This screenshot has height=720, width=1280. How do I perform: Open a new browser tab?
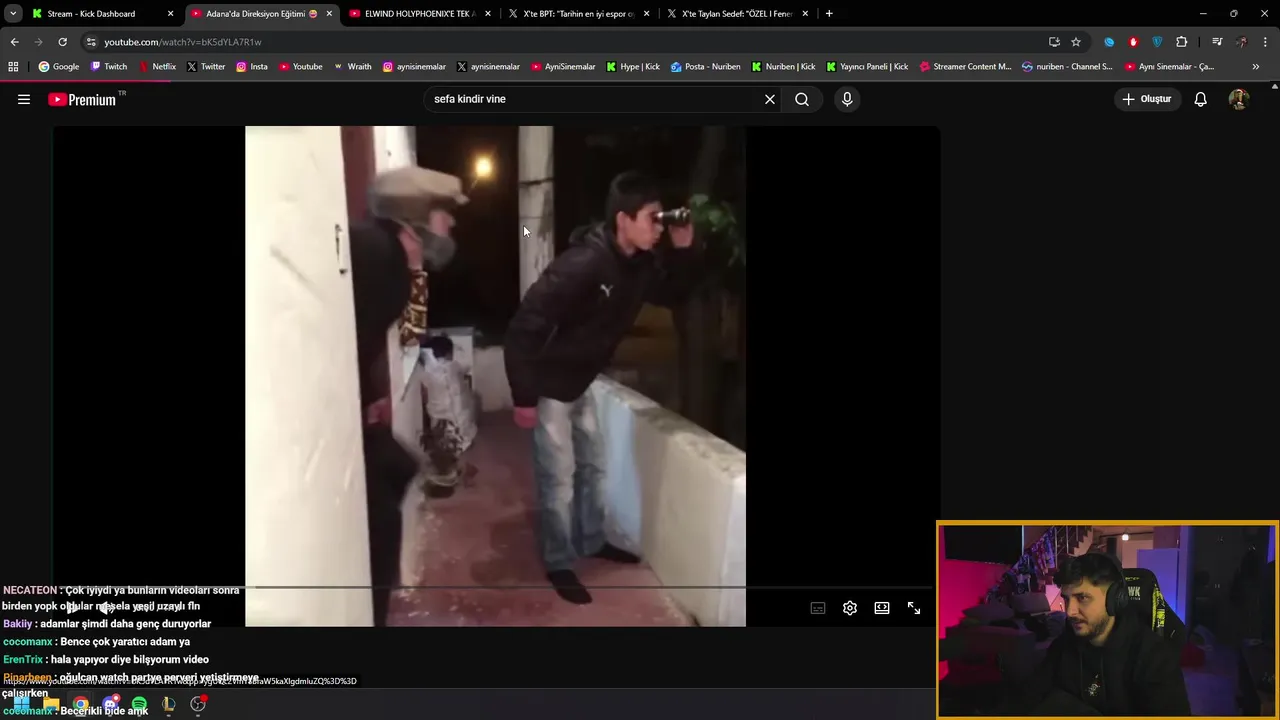coord(829,14)
